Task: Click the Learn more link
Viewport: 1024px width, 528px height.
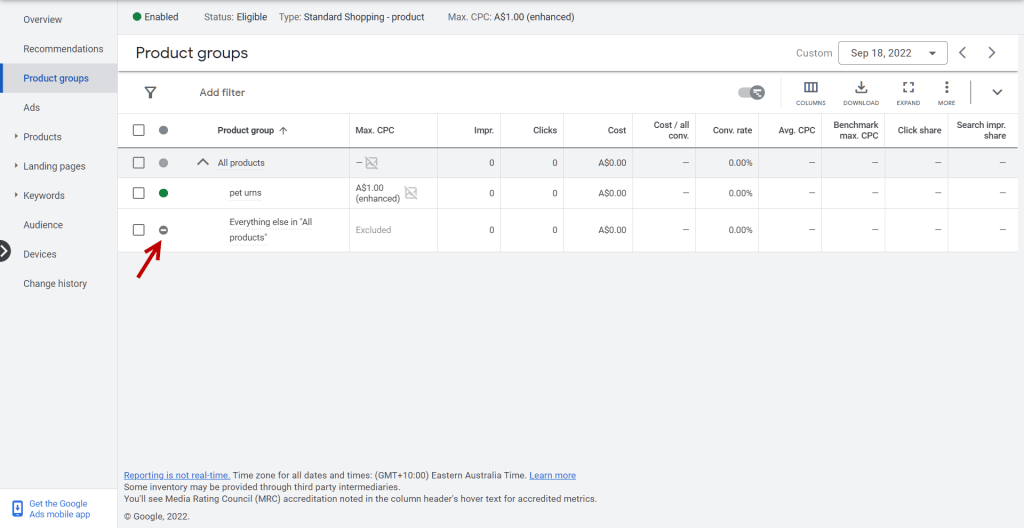Action: tap(552, 475)
